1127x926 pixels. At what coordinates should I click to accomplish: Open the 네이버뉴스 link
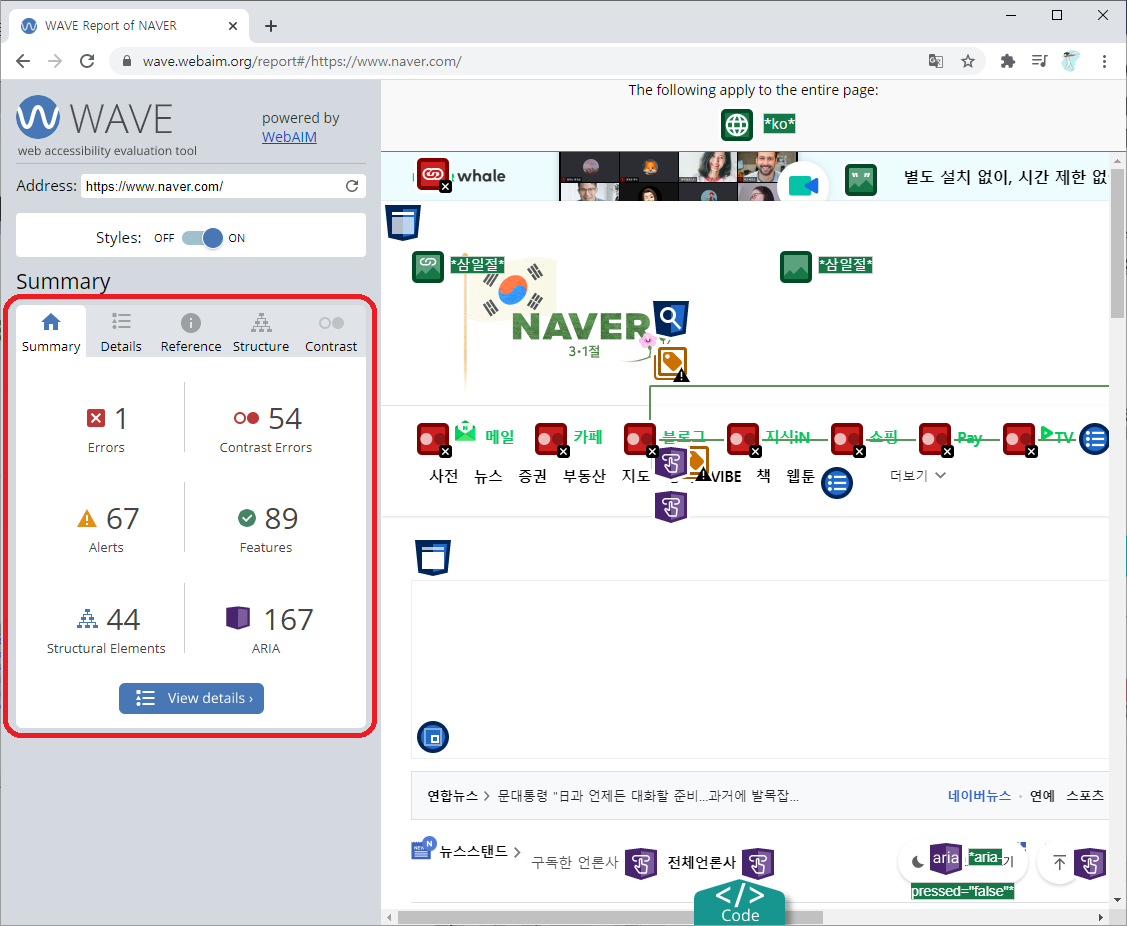(979, 795)
